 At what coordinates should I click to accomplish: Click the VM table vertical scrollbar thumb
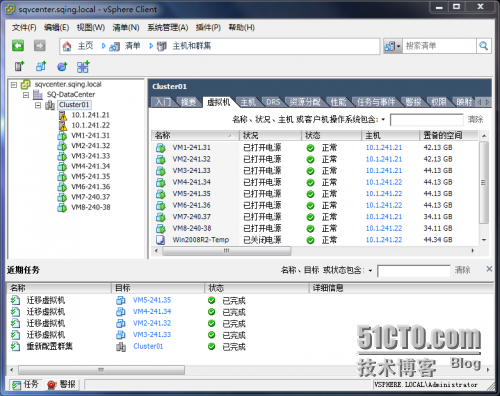(x=483, y=183)
